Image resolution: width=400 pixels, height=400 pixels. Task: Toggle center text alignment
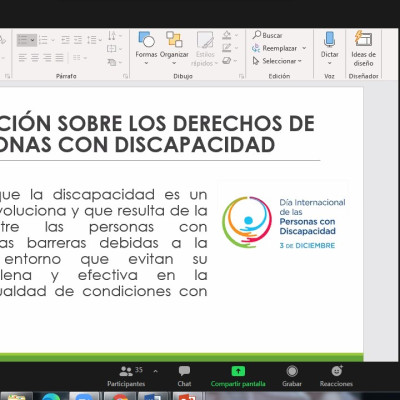(35, 58)
